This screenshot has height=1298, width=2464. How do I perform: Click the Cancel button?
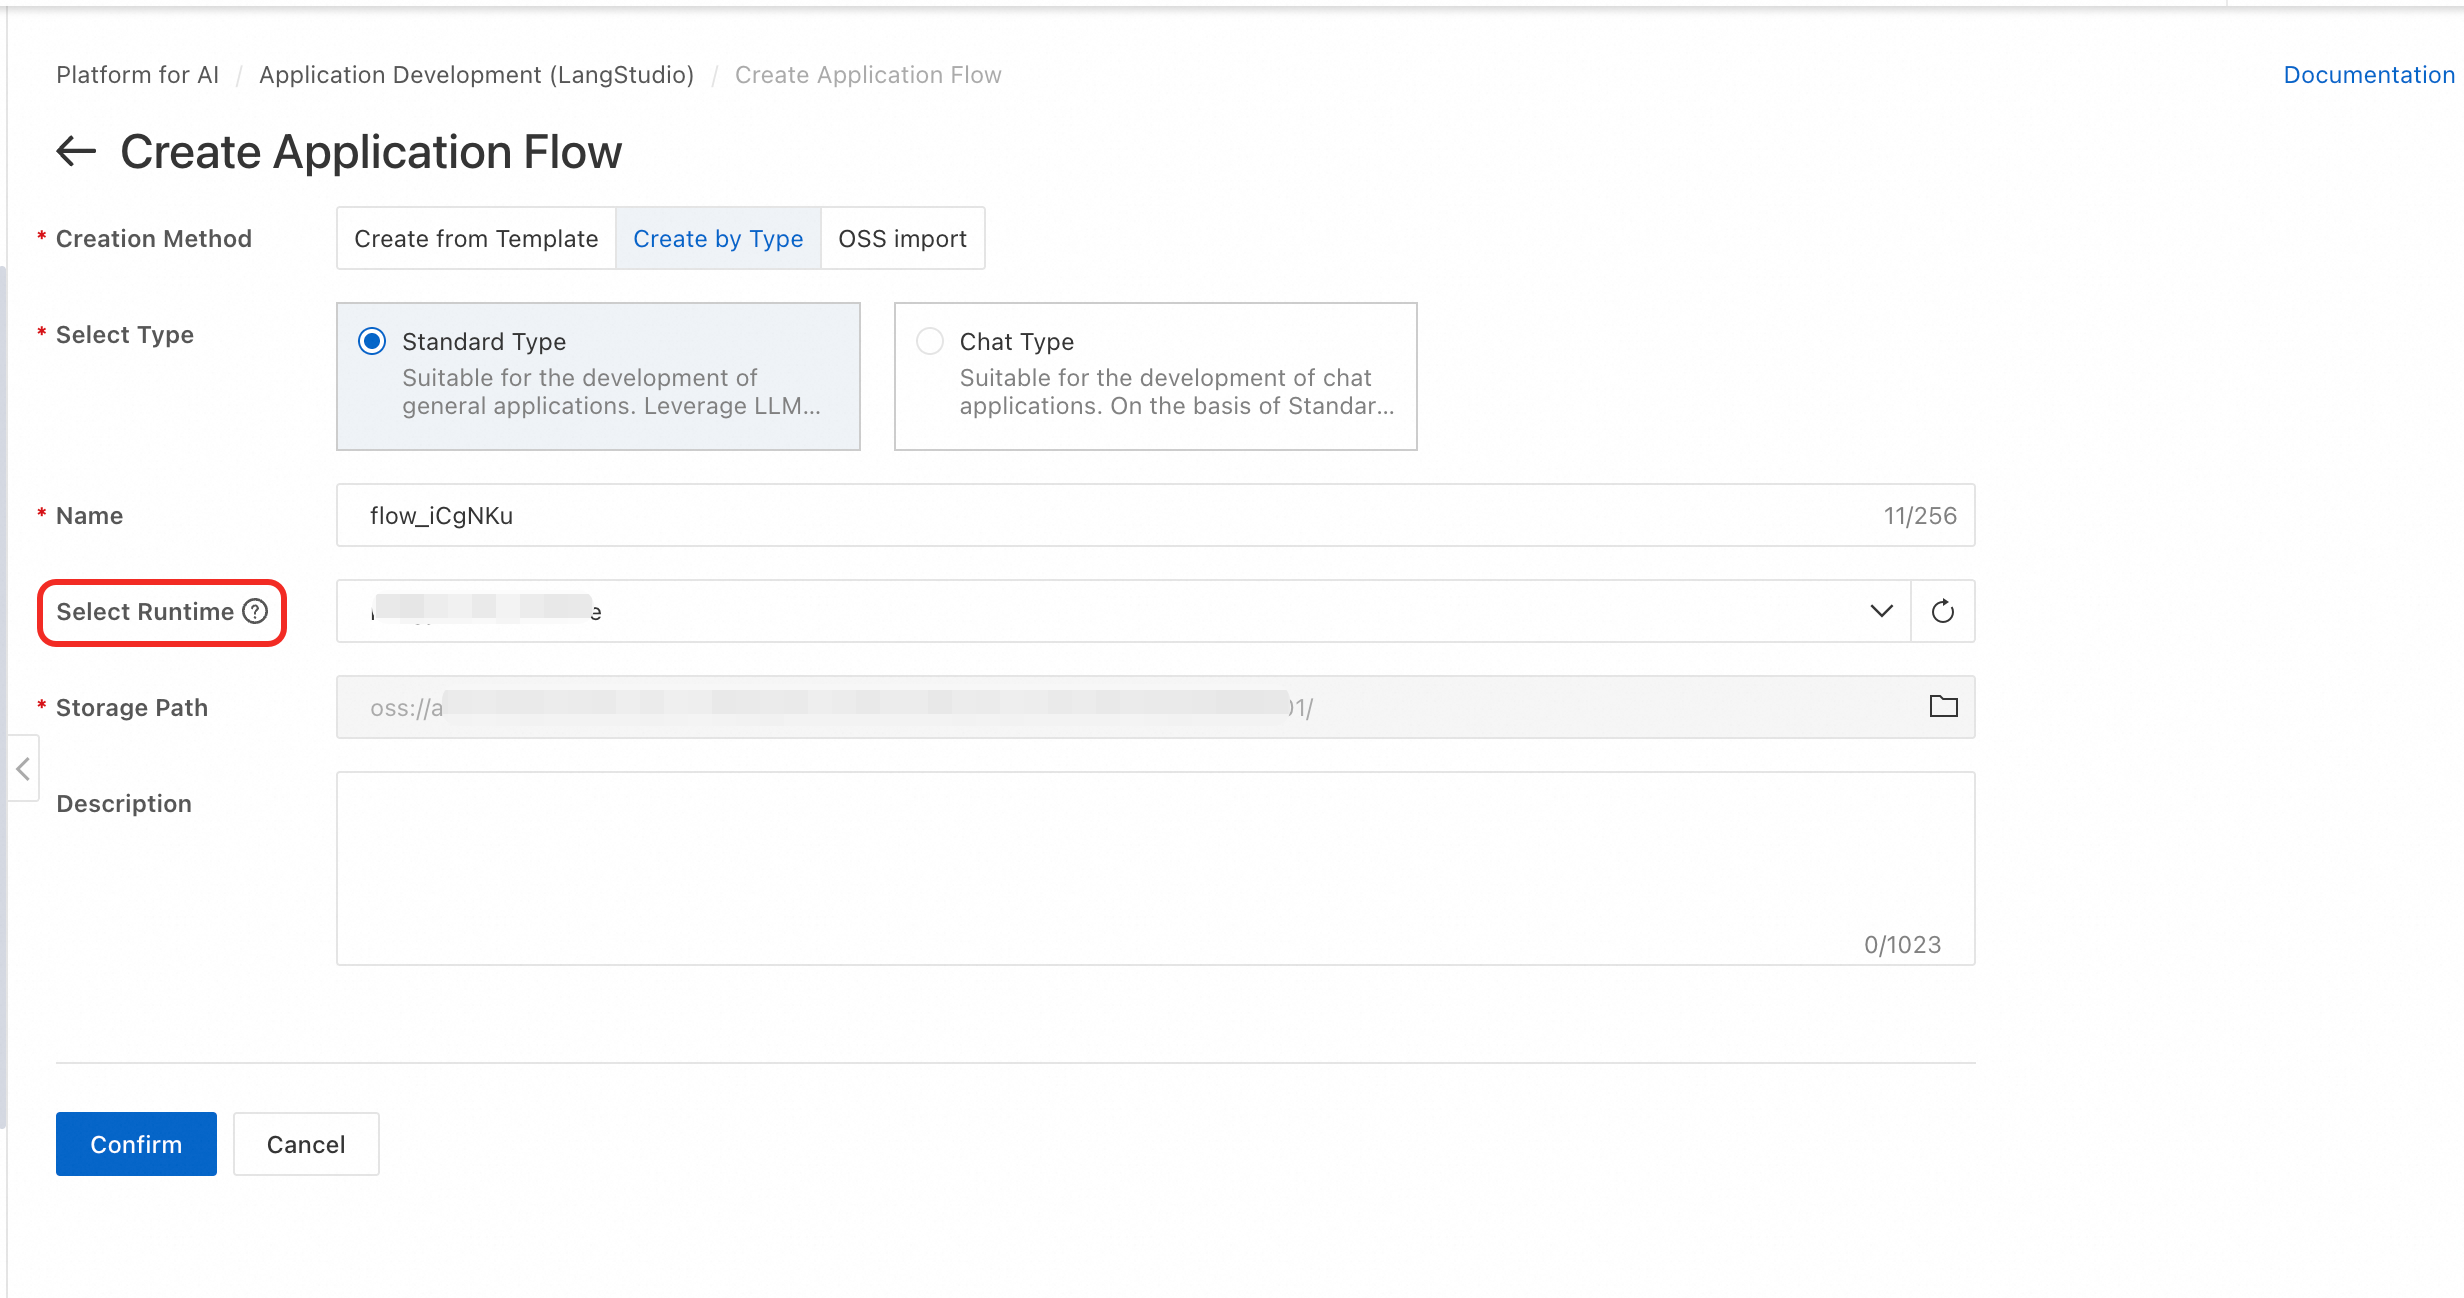click(x=306, y=1144)
